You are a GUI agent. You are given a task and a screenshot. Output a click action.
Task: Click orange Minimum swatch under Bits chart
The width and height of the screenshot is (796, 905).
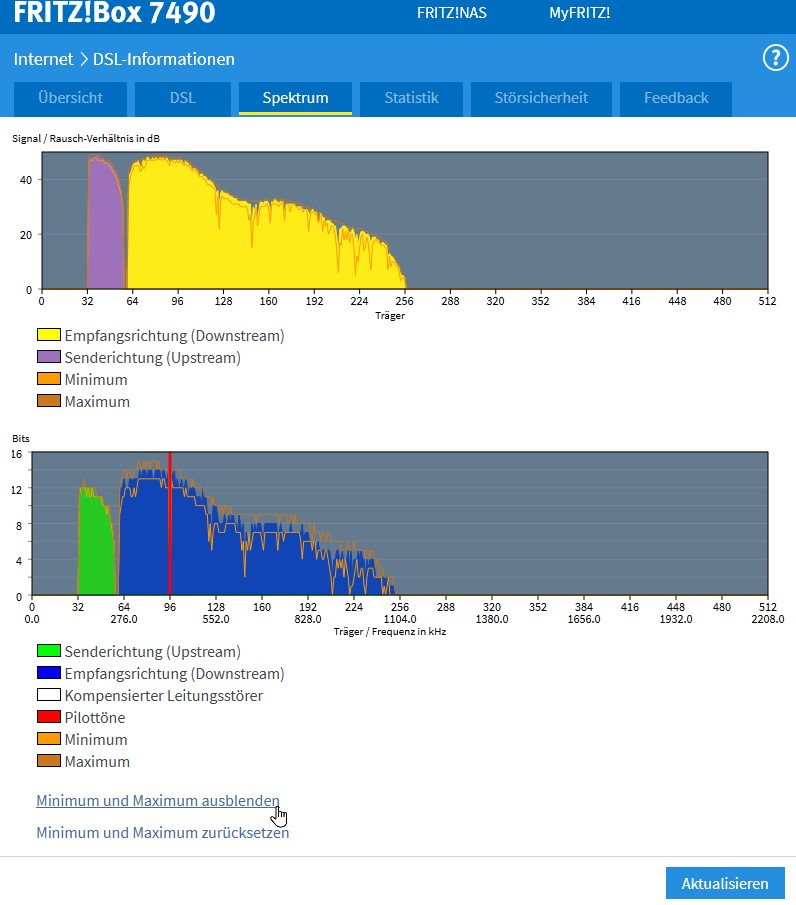49,738
